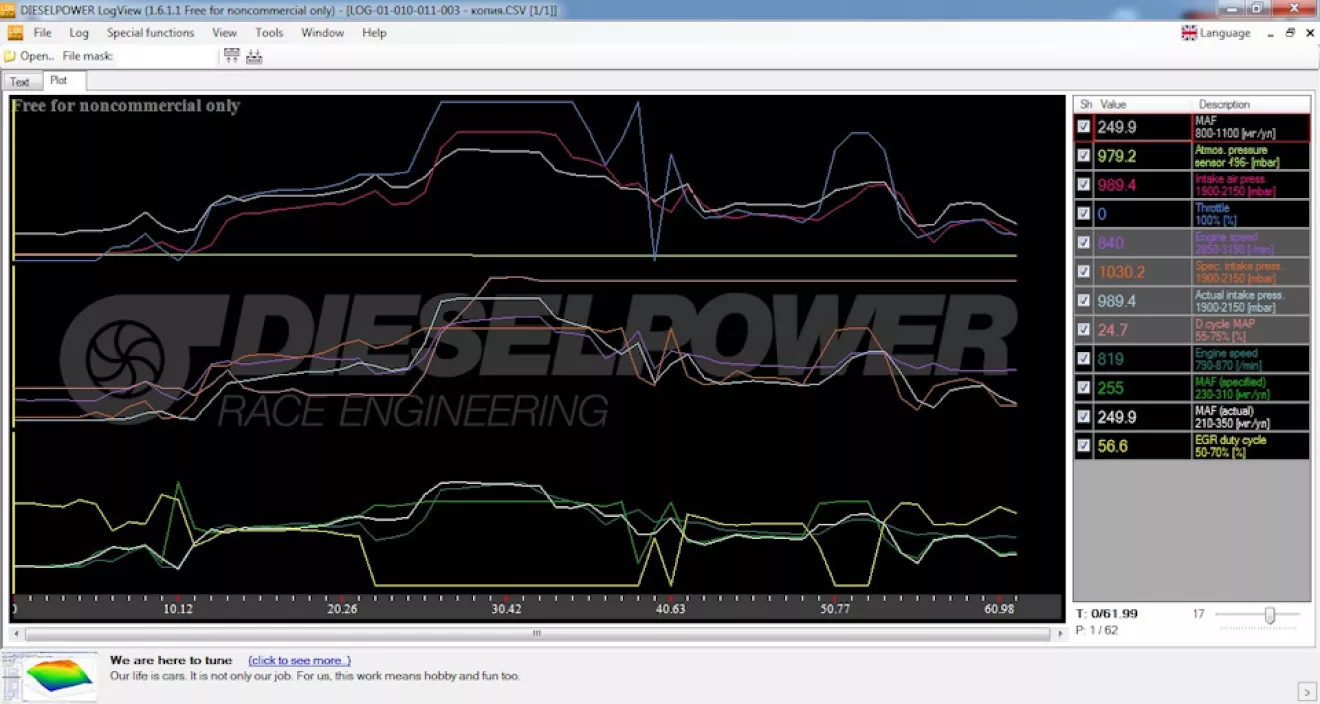Open the Tools menu
Image resolution: width=1320 pixels, height=704 pixels.
click(x=269, y=33)
